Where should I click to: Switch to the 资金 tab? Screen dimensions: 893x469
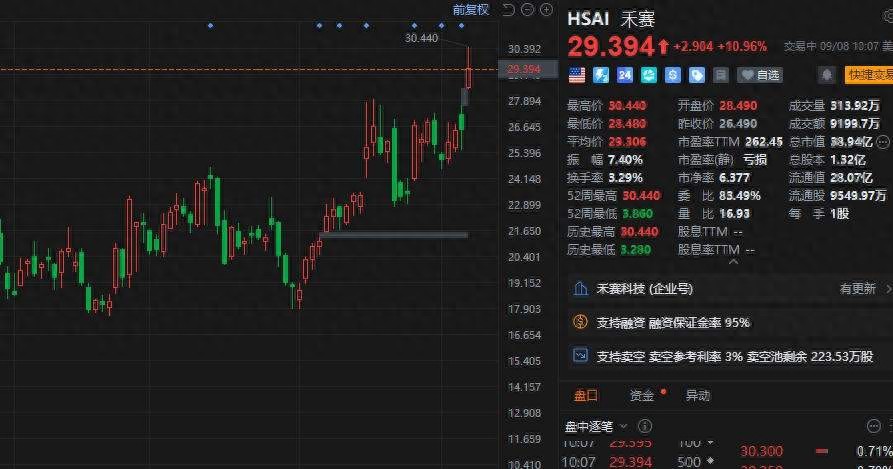point(642,395)
